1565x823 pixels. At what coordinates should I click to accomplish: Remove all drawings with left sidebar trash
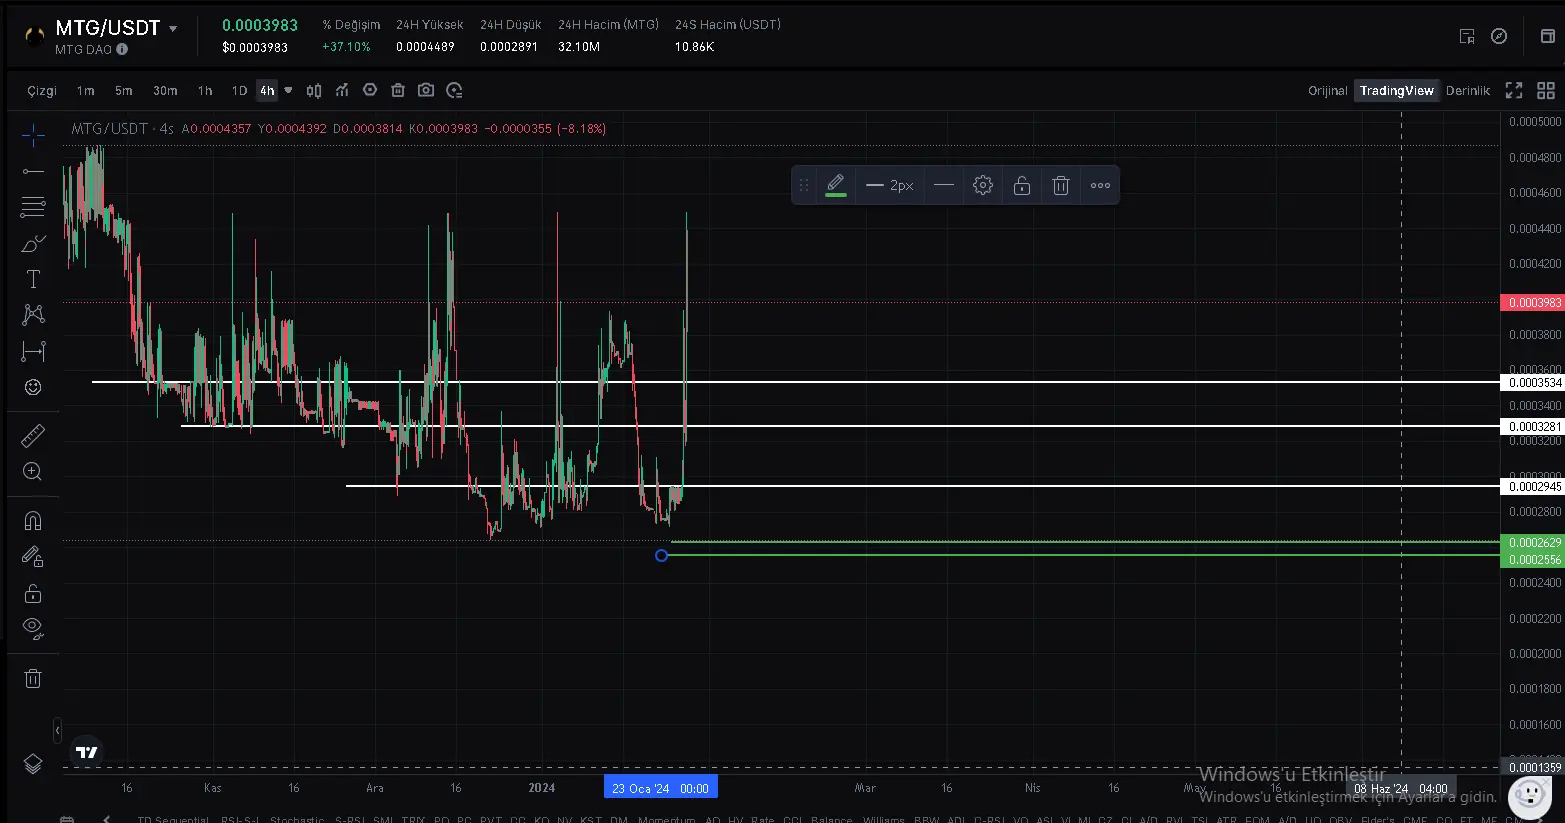click(33, 679)
